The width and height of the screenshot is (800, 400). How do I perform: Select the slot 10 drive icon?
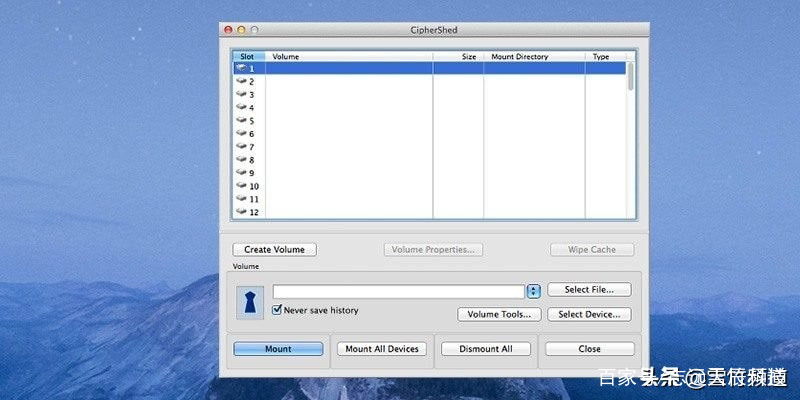point(241,186)
